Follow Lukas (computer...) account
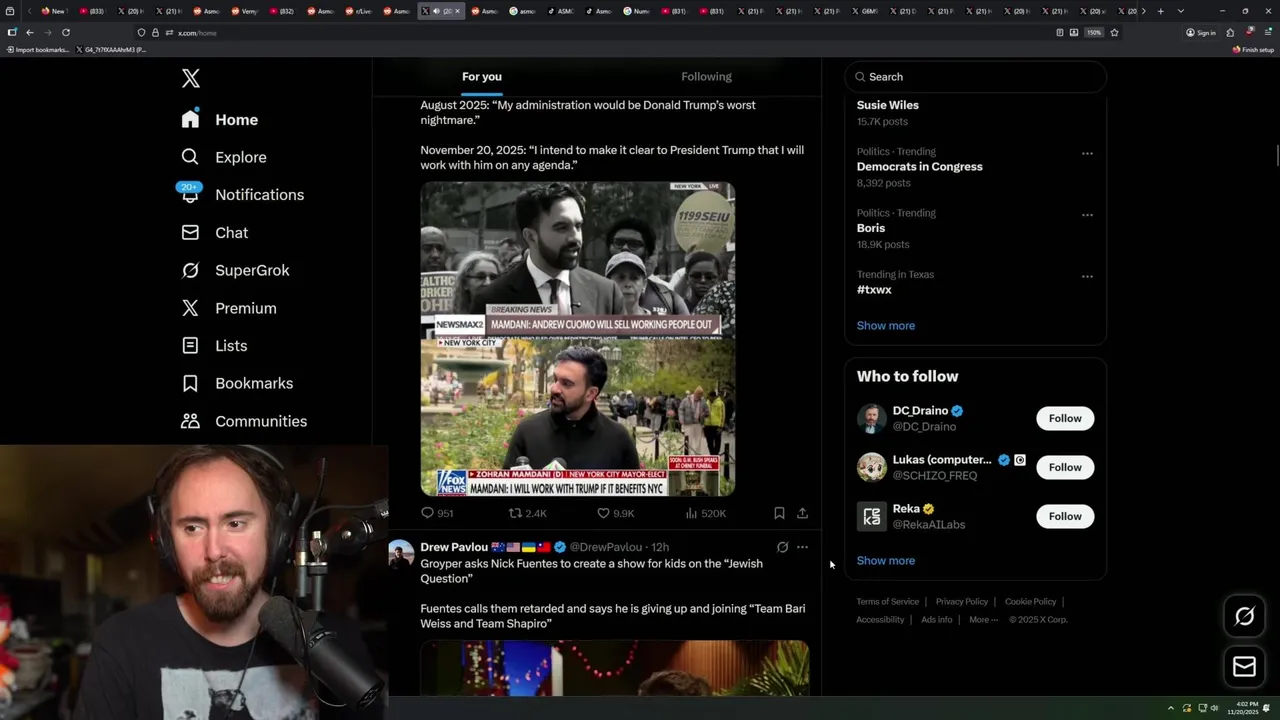 tap(1065, 467)
